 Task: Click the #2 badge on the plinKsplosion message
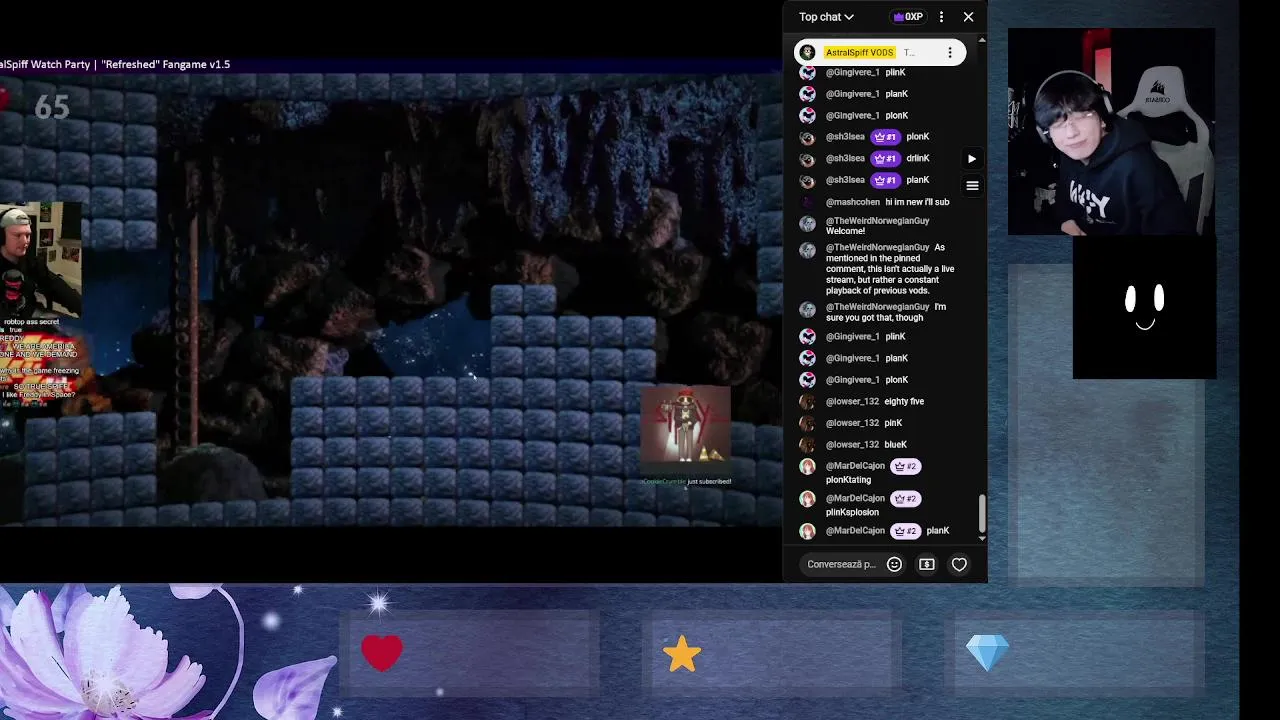click(x=905, y=498)
